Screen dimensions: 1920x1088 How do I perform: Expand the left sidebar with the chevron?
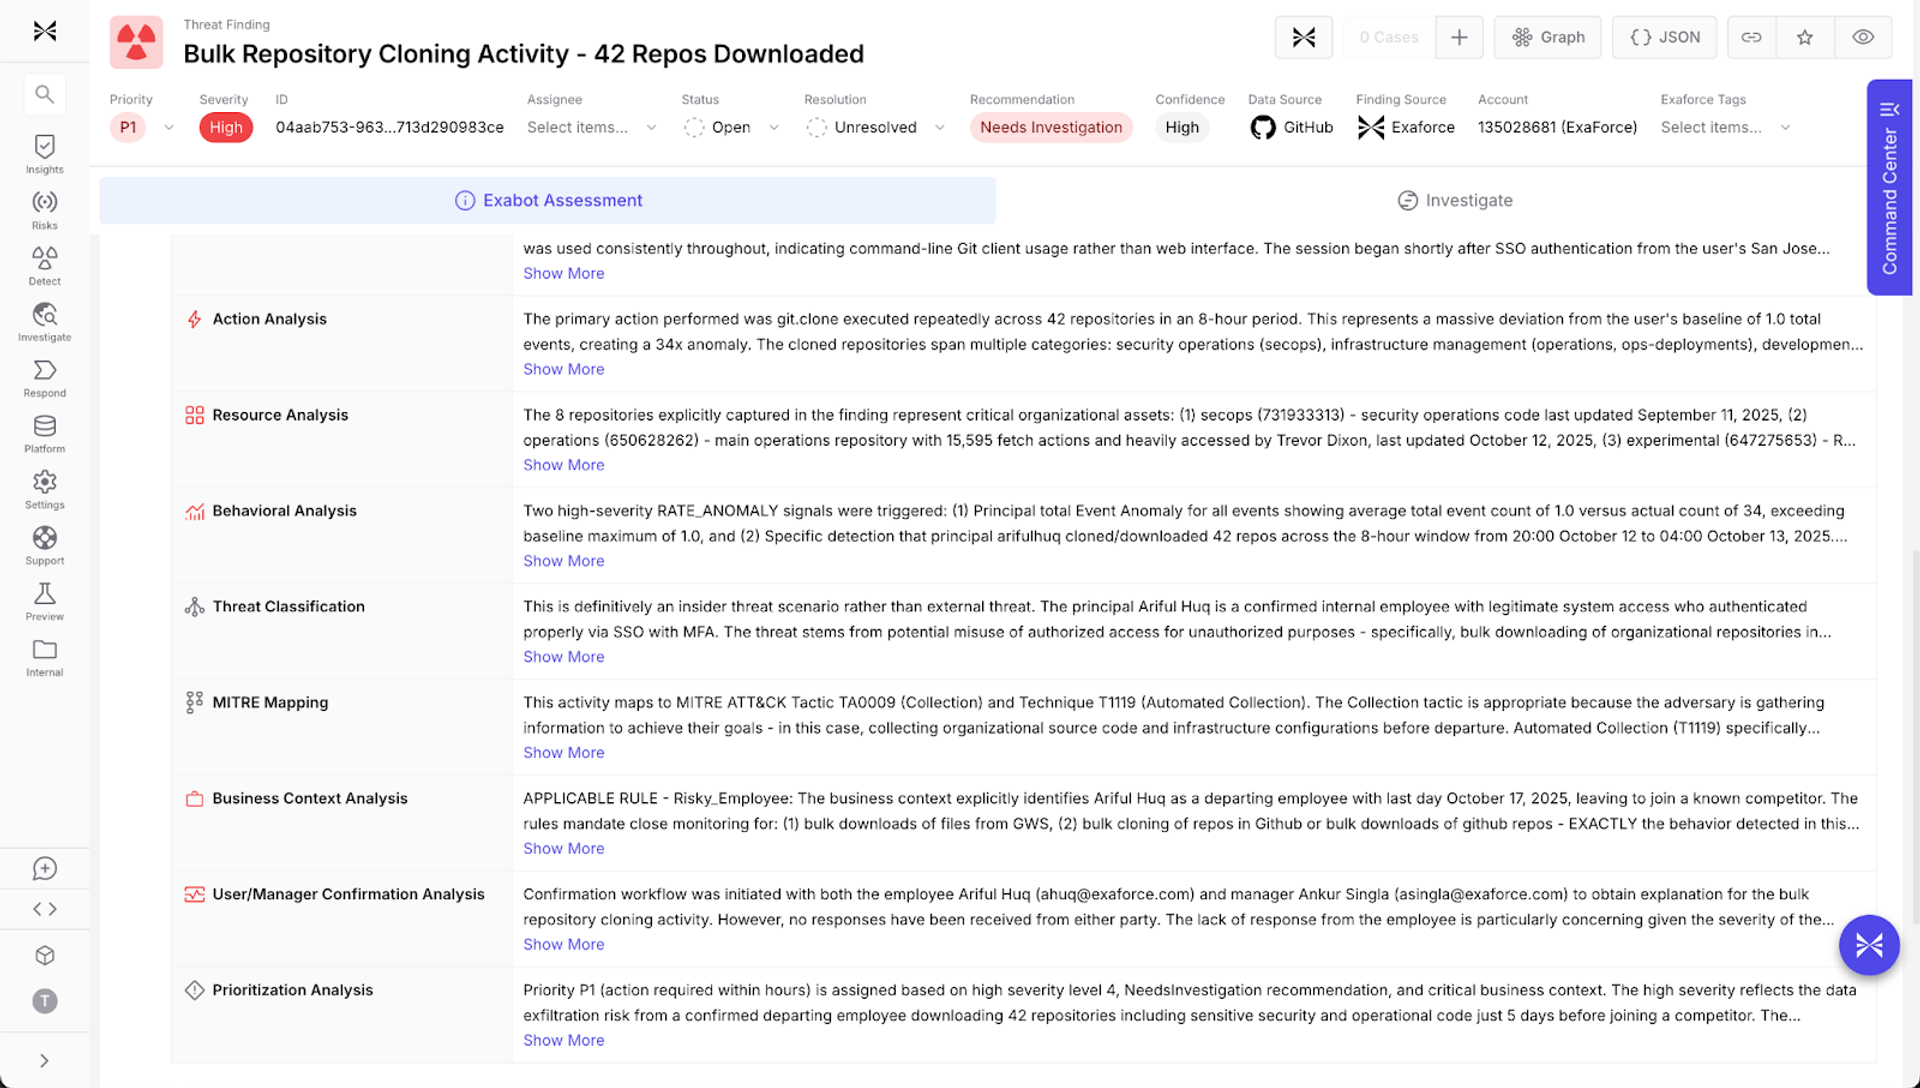(44, 1061)
